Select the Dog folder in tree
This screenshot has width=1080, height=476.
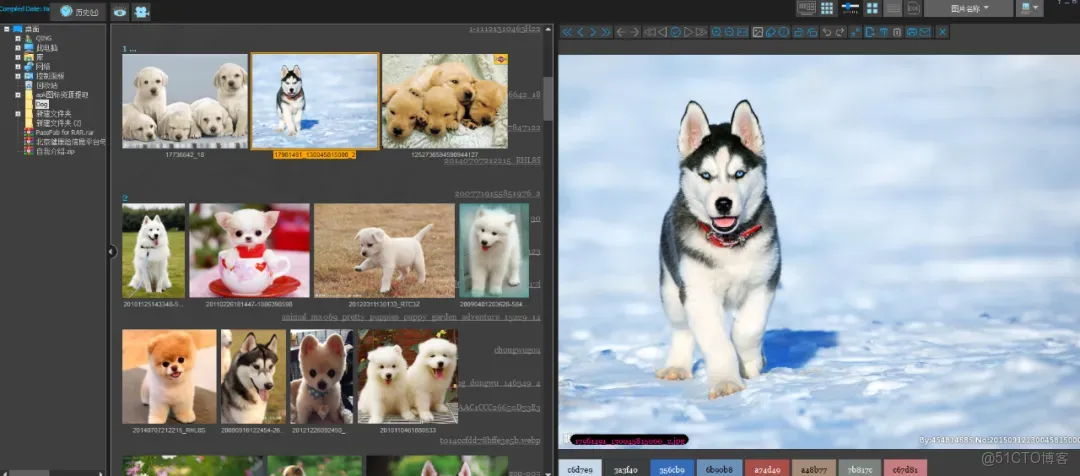pyautogui.click(x=42, y=104)
